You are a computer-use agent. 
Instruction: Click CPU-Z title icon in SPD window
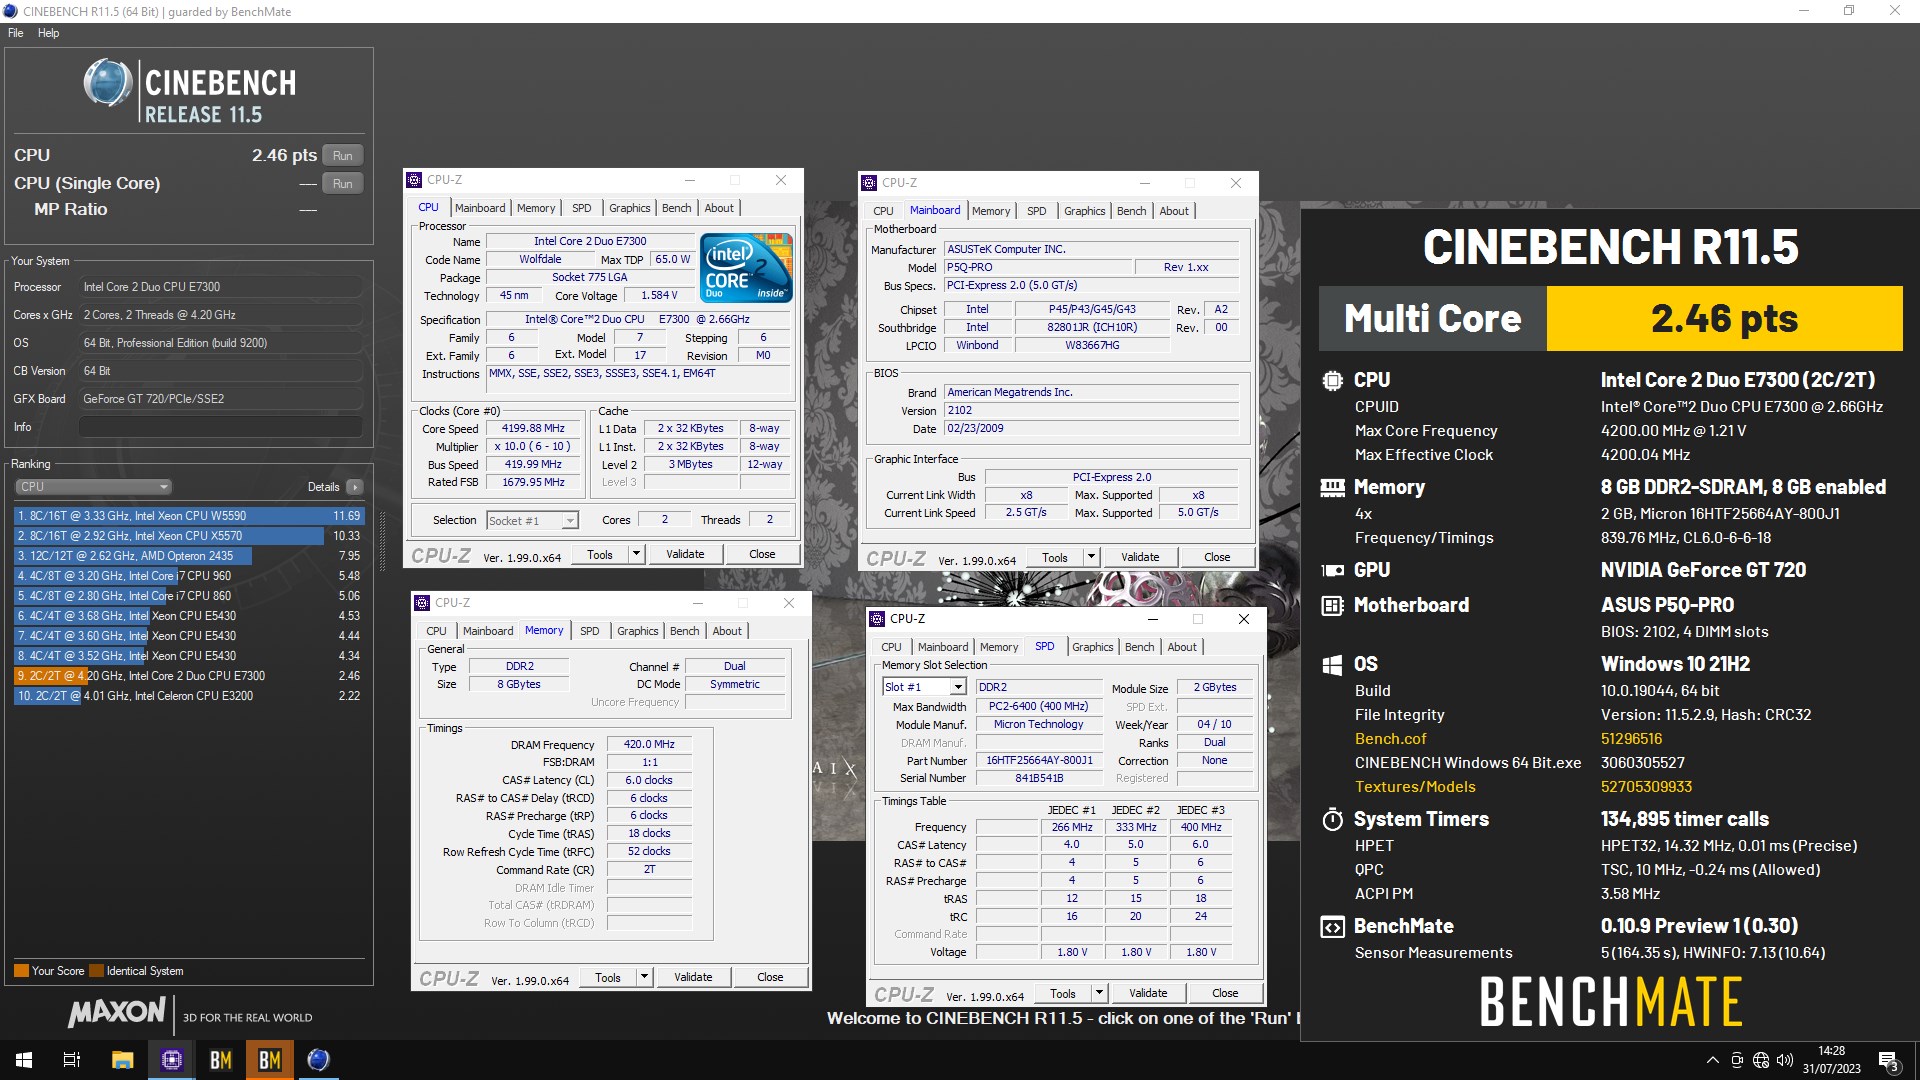point(877,619)
